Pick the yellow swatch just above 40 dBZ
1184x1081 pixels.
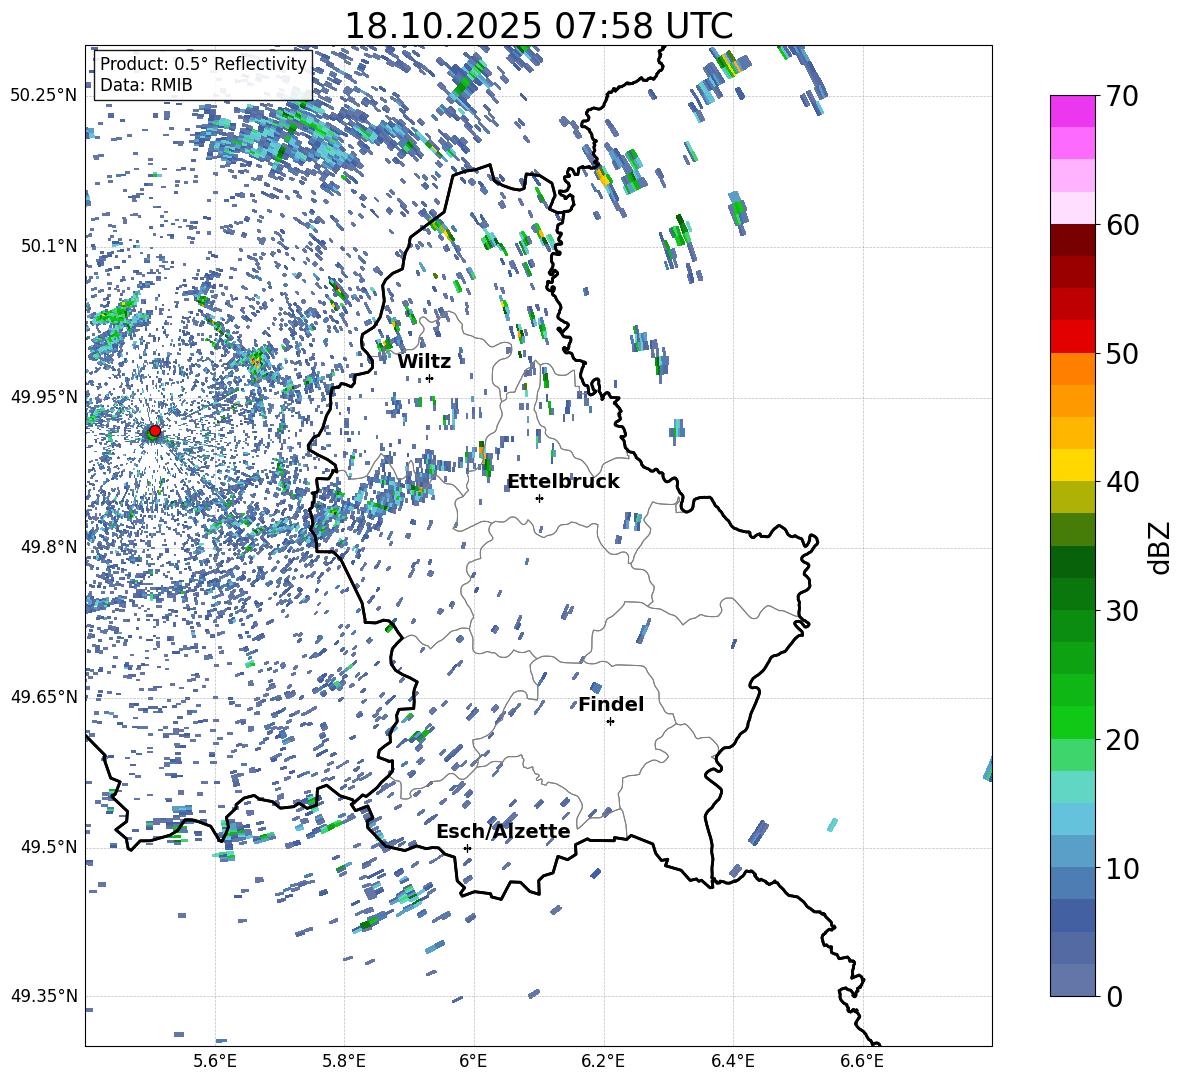click(x=1072, y=465)
